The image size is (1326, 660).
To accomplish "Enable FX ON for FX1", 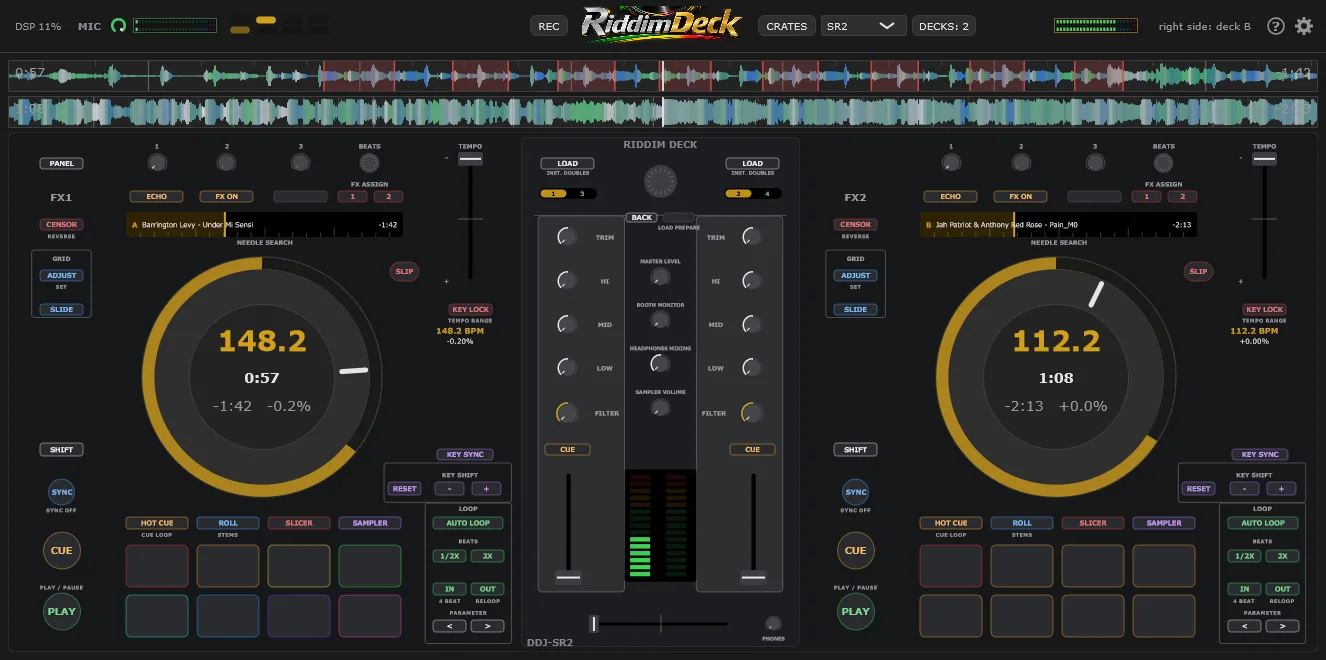I will click(x=226, y=196).
